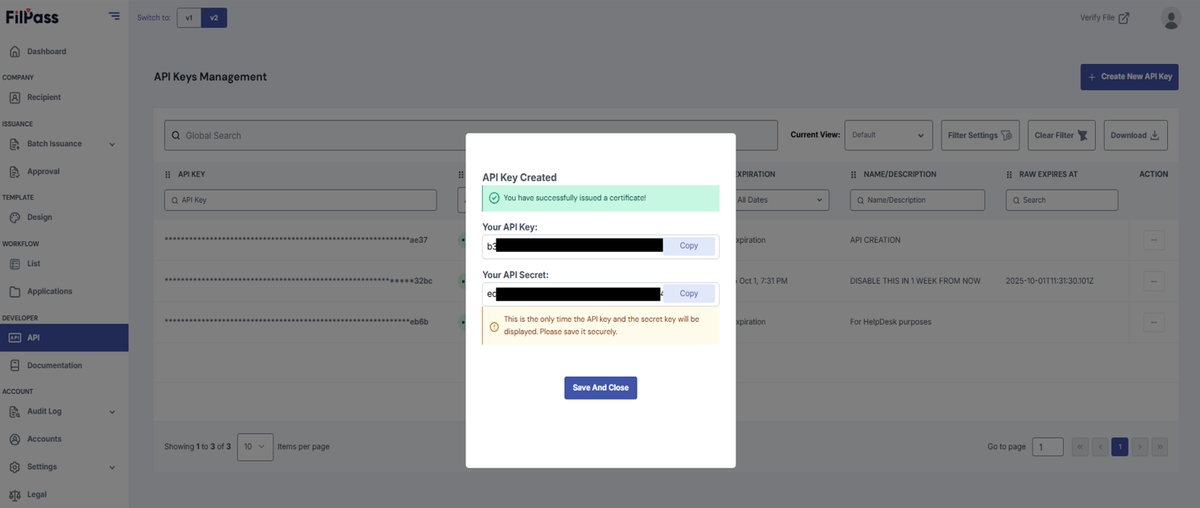Copy the API Secret value
1200x508 pixels.
coord(689,294)
